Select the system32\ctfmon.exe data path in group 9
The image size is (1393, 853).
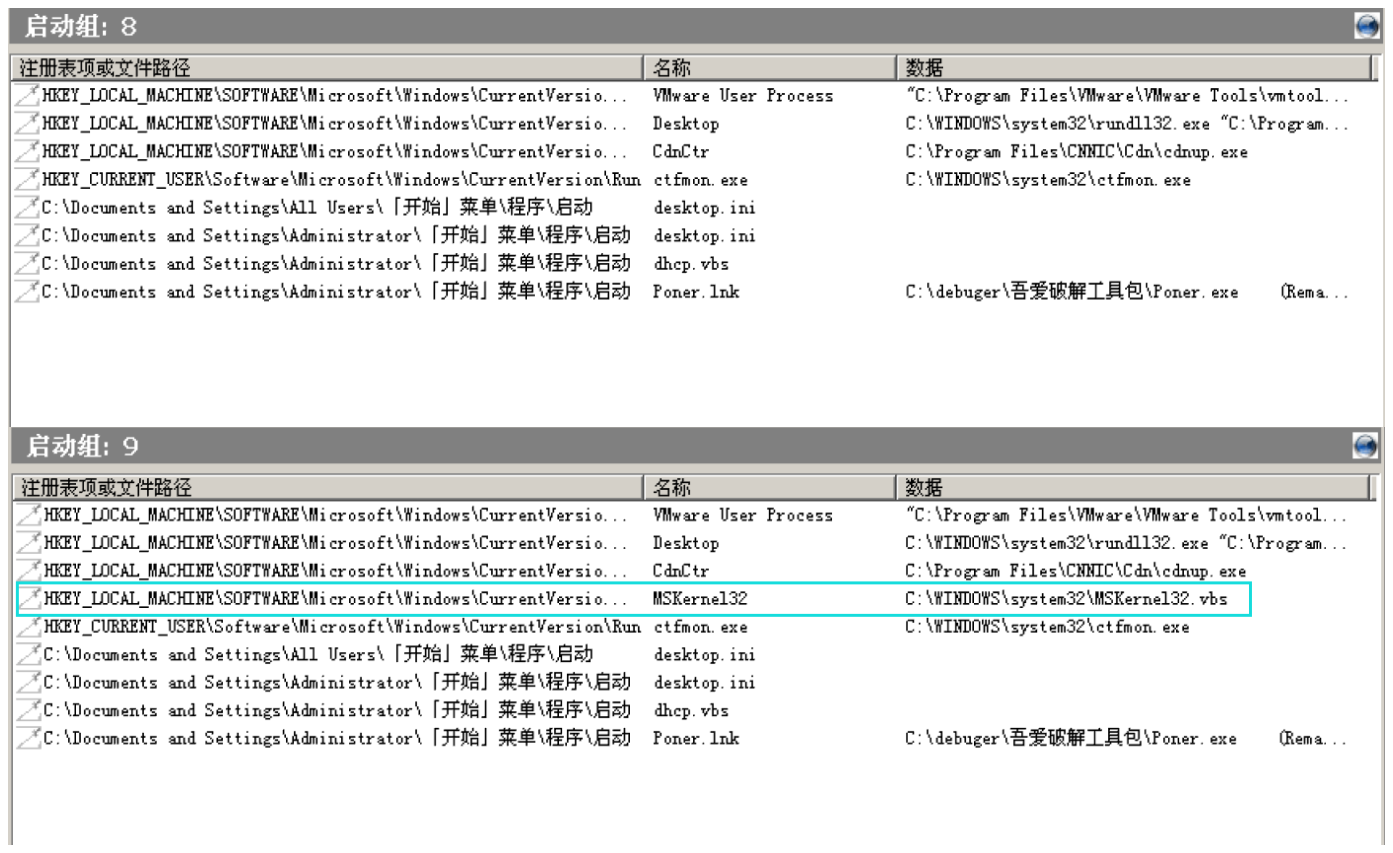1048,627
